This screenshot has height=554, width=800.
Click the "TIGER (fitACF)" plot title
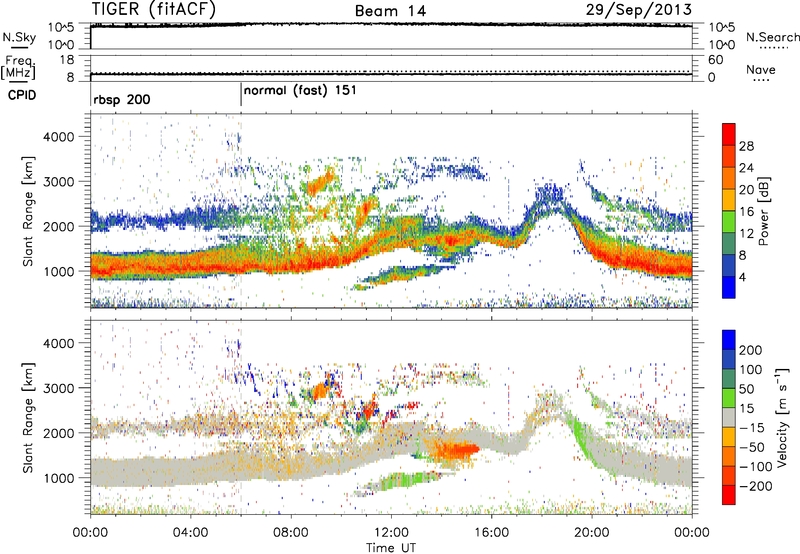154,9
